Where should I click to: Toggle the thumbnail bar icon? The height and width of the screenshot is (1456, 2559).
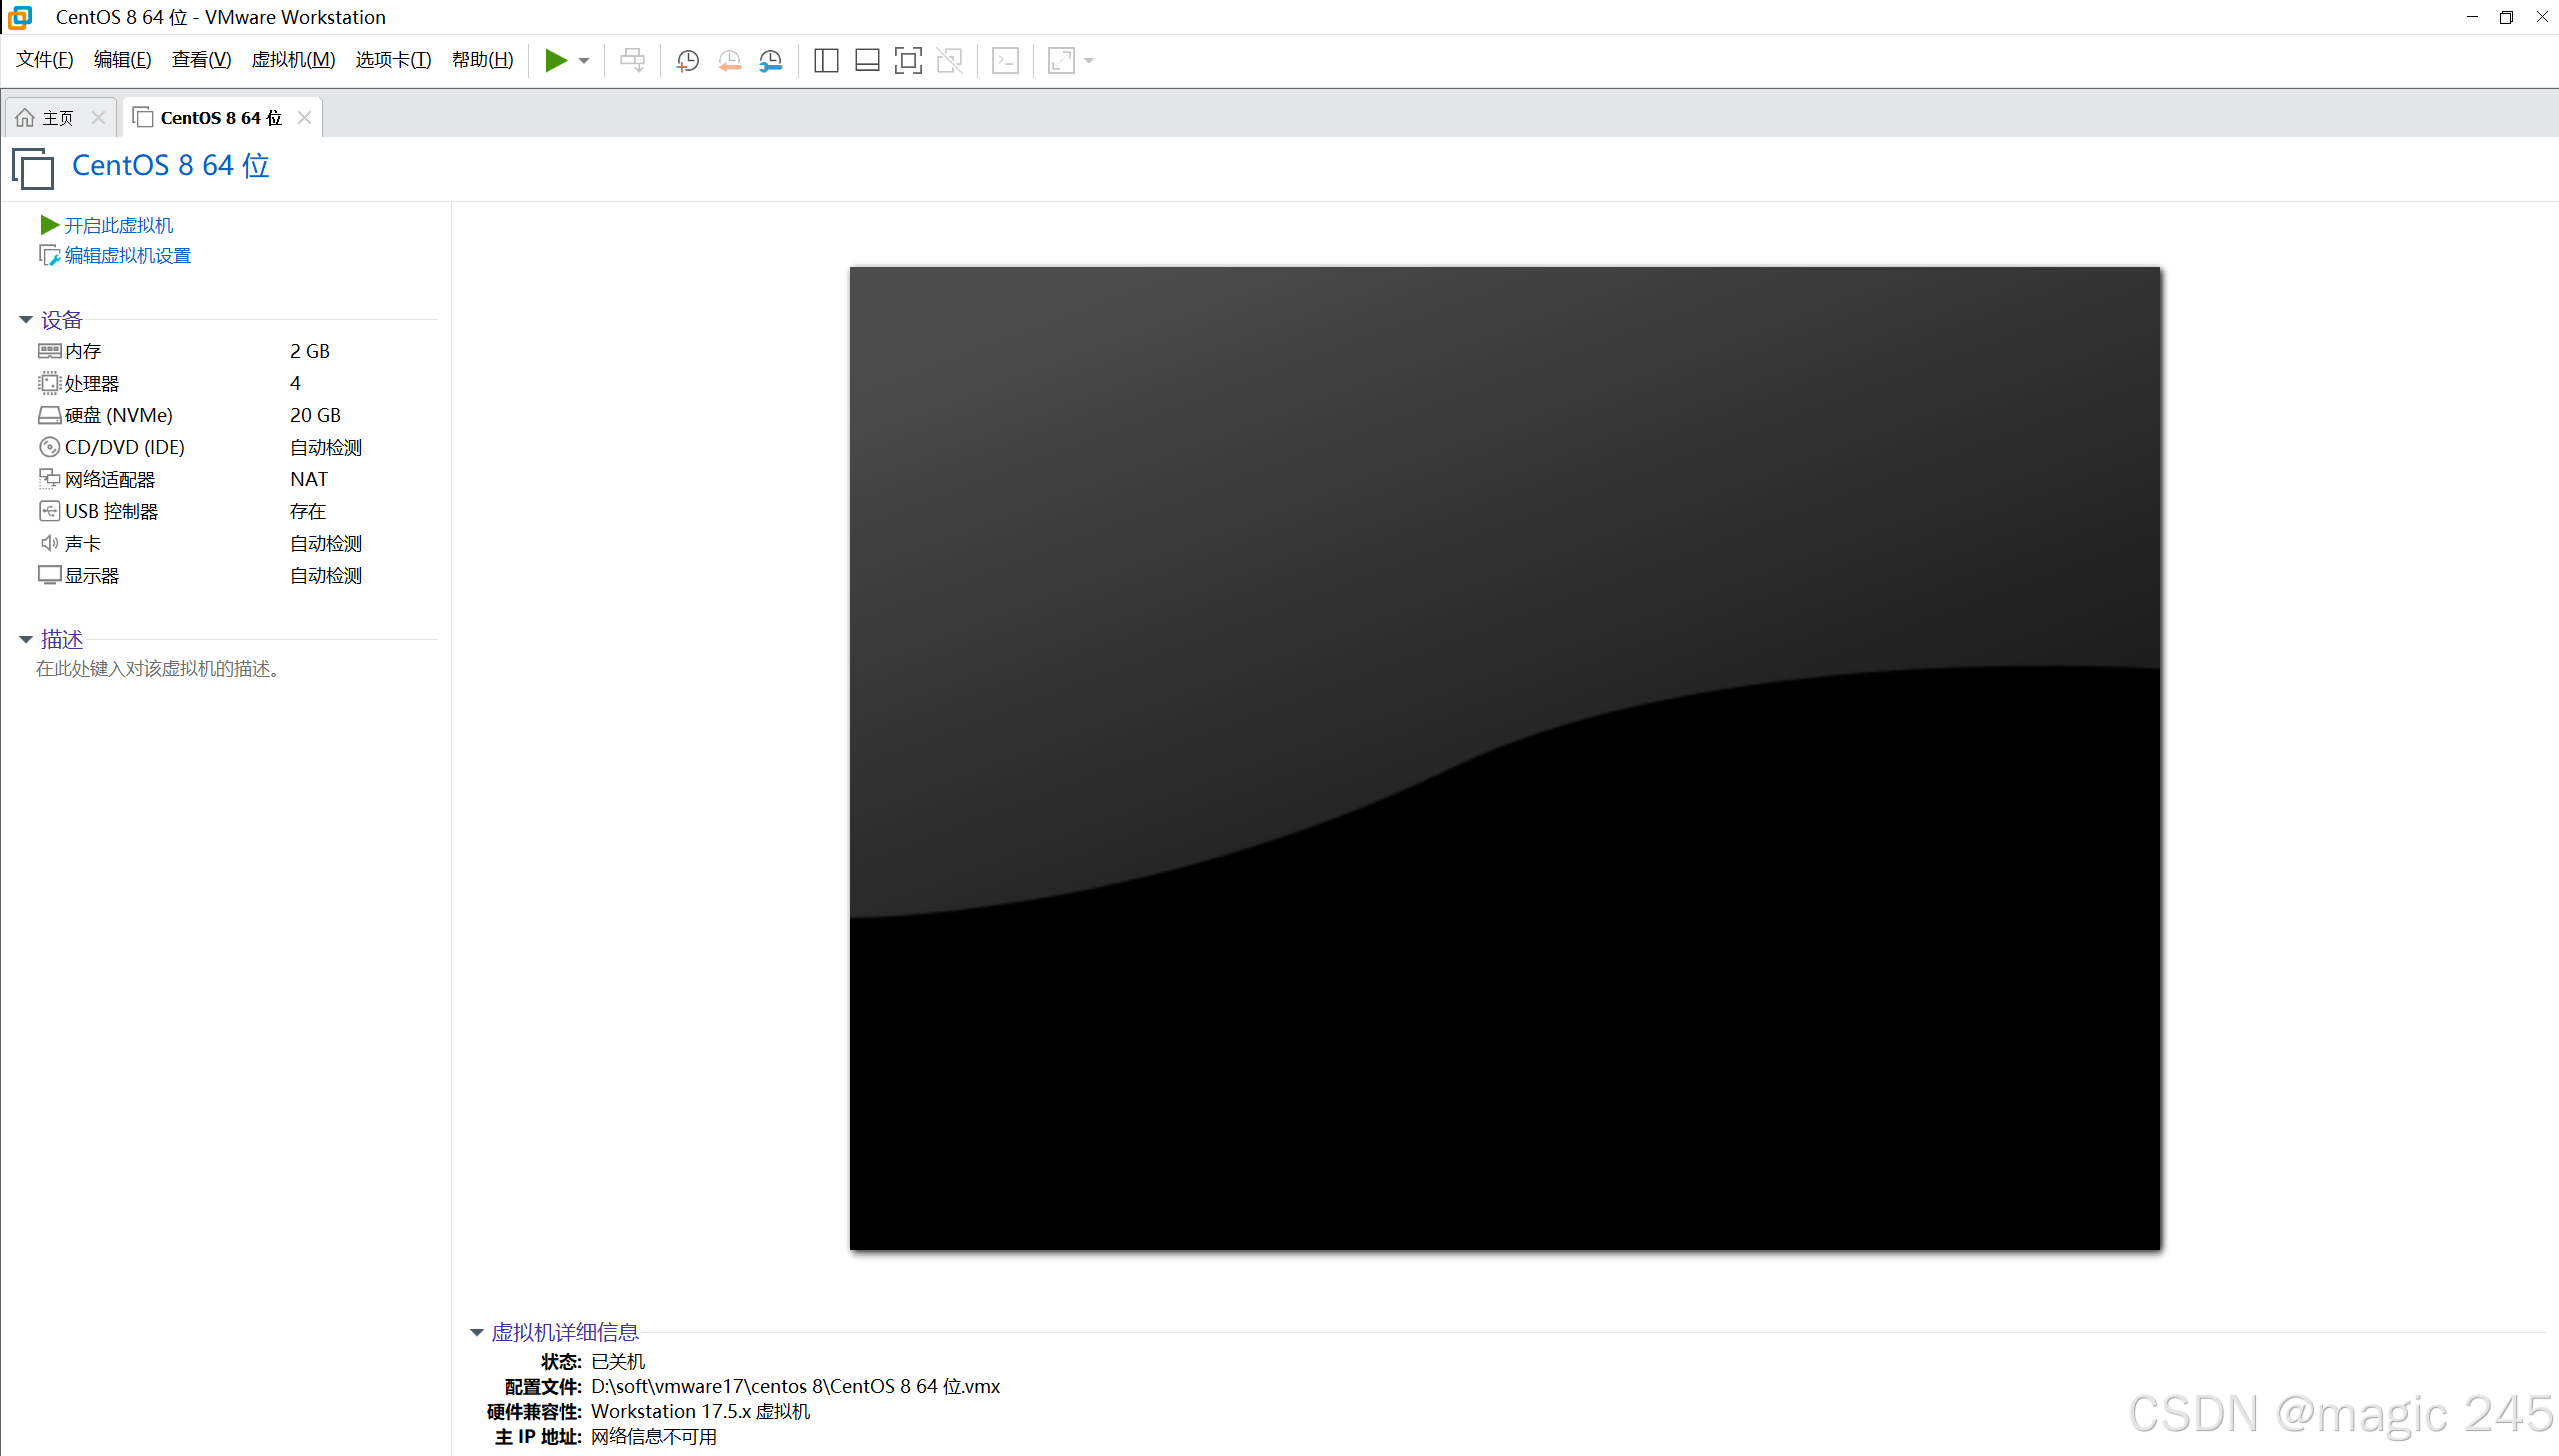867,61
